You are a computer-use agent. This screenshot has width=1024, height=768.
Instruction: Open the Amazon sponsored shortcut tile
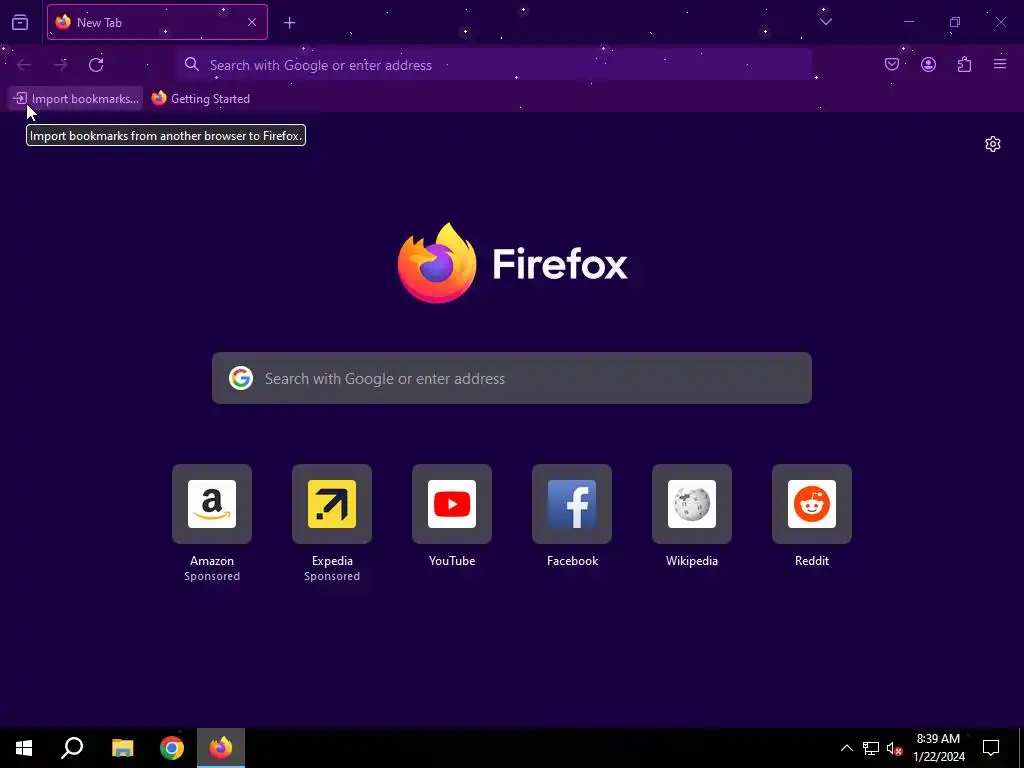tap(212, 504)
